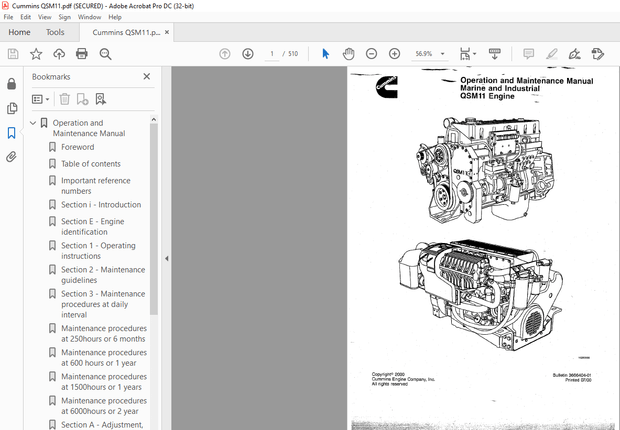Toggle the Bookmarks panel icon in sidebar
620x430 pixels.
(12, 132)
